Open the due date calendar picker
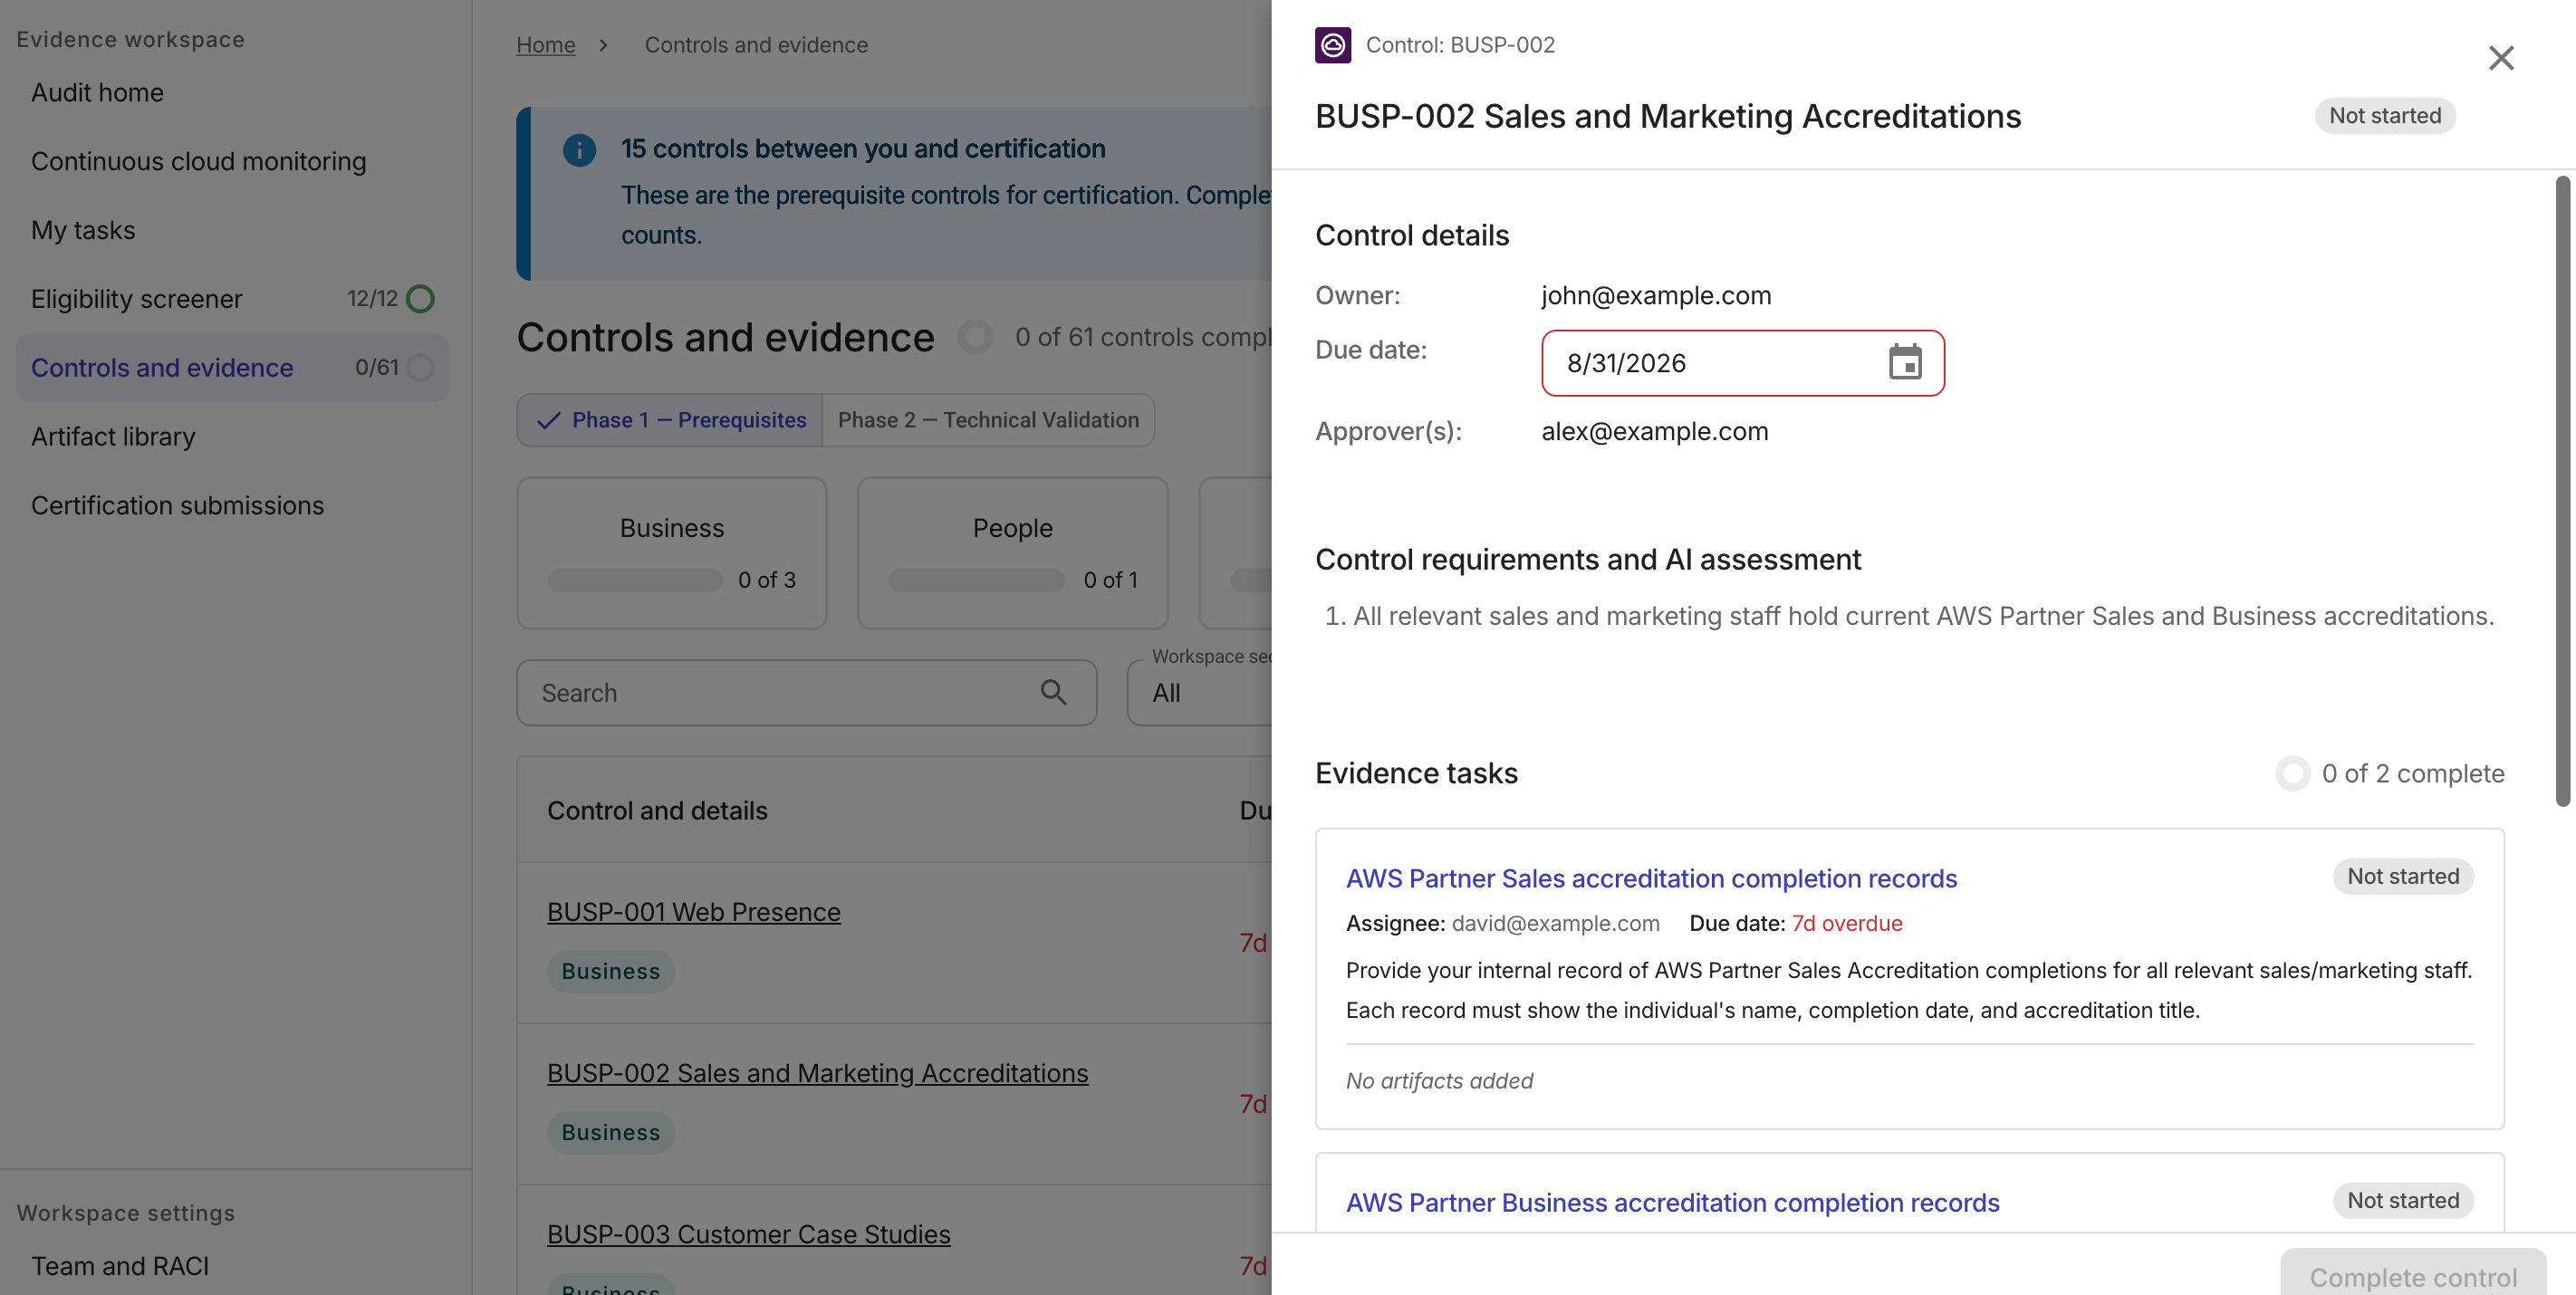Screen dimensions: 2576x1295 pos(1904,362)
